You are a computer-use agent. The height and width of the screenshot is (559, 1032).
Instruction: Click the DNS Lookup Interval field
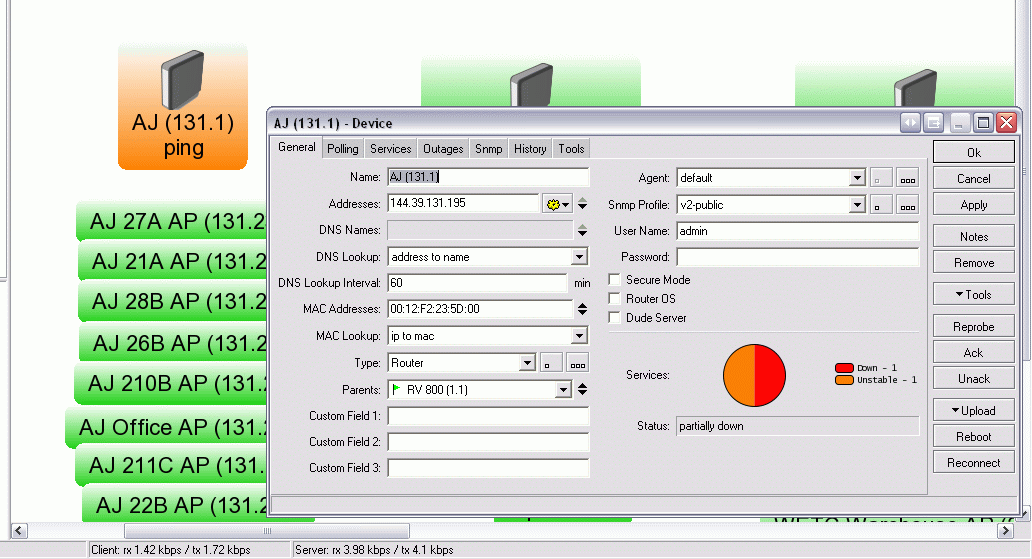(477, 283)
